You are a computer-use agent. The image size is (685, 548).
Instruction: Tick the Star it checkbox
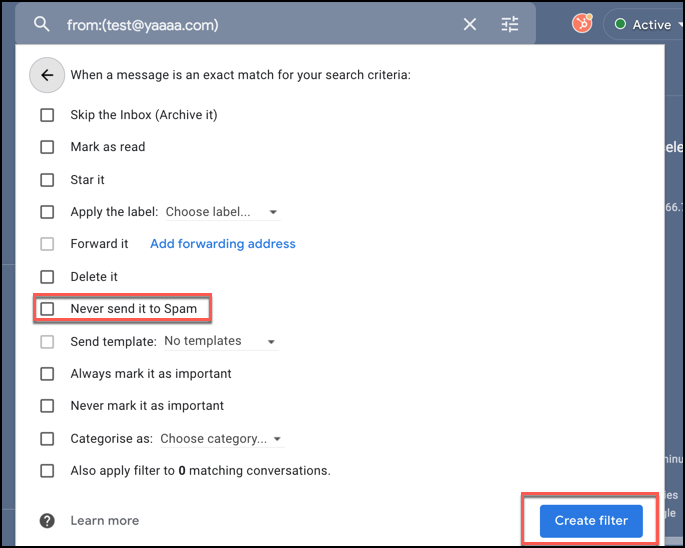[47, 180]
